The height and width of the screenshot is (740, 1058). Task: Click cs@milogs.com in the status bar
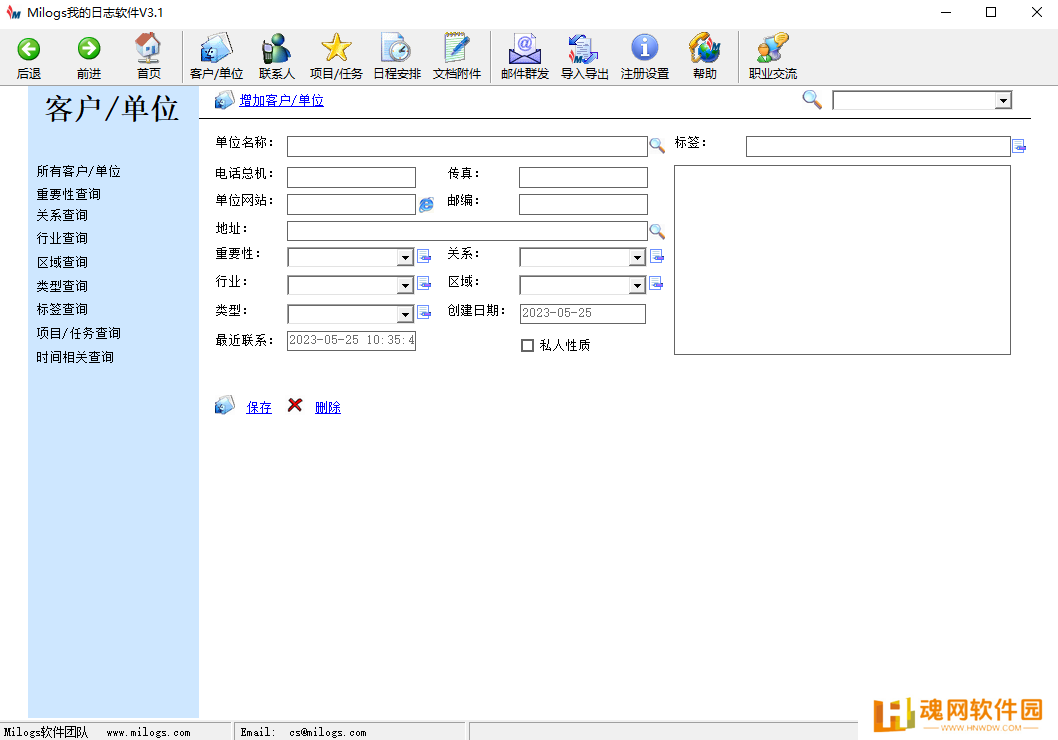coord(328,733)
